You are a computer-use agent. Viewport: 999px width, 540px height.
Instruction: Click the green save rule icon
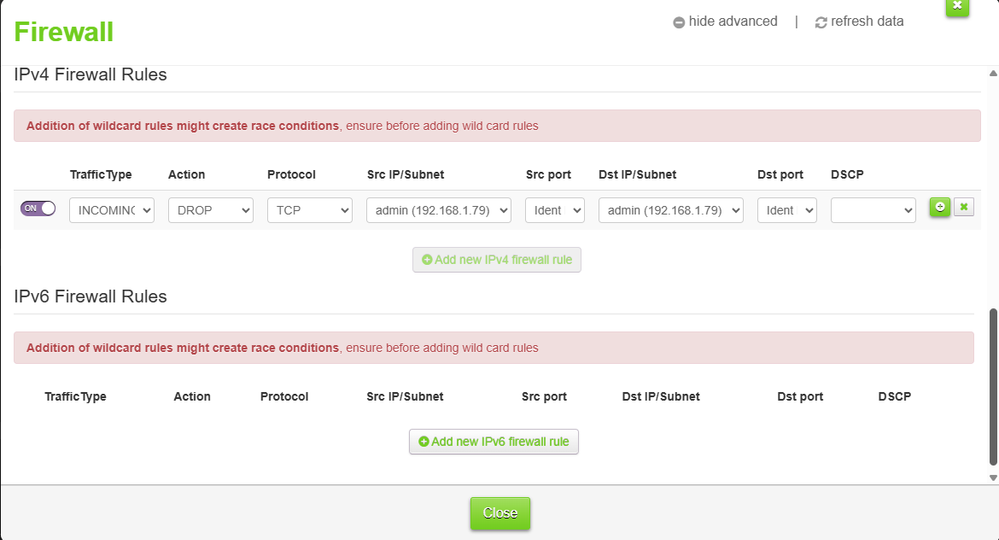940,207
